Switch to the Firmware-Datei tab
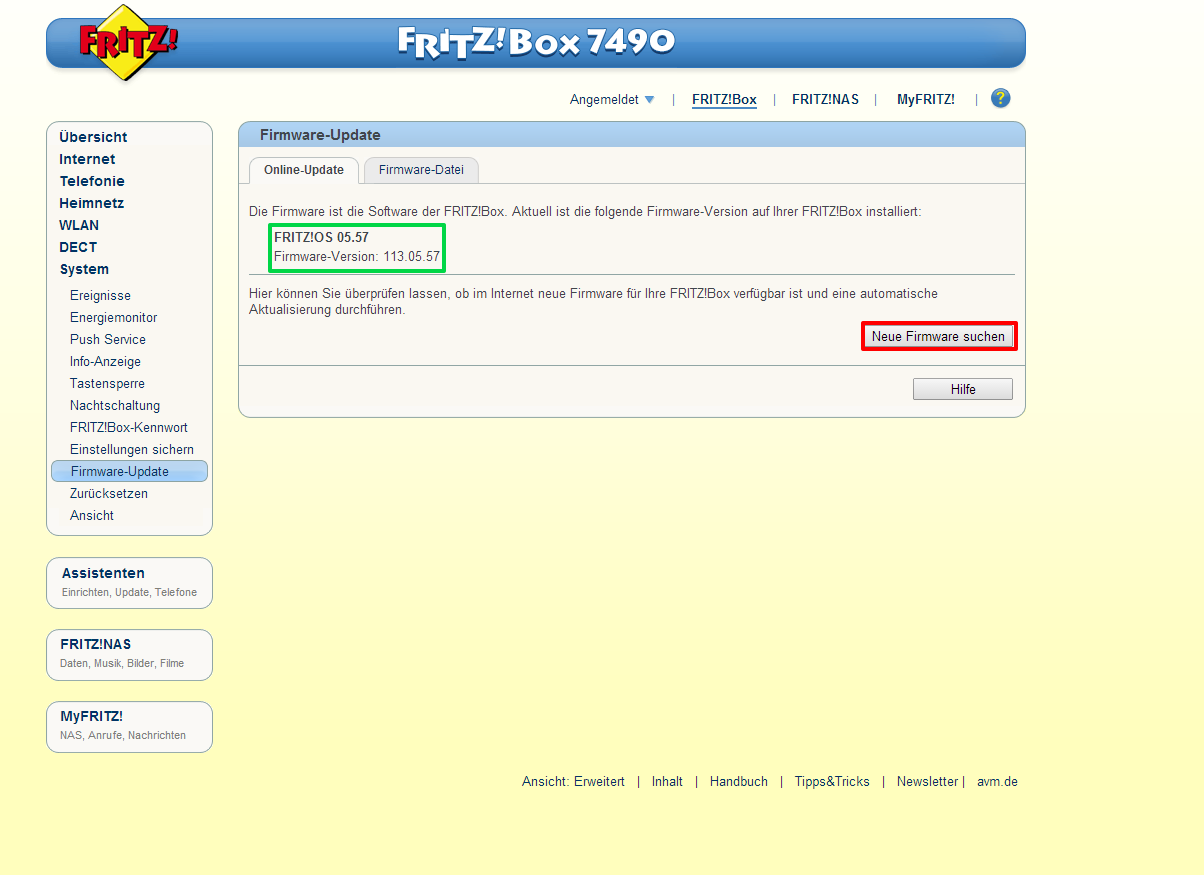Viewport: 1204px width, 875px height. (421, 170)
